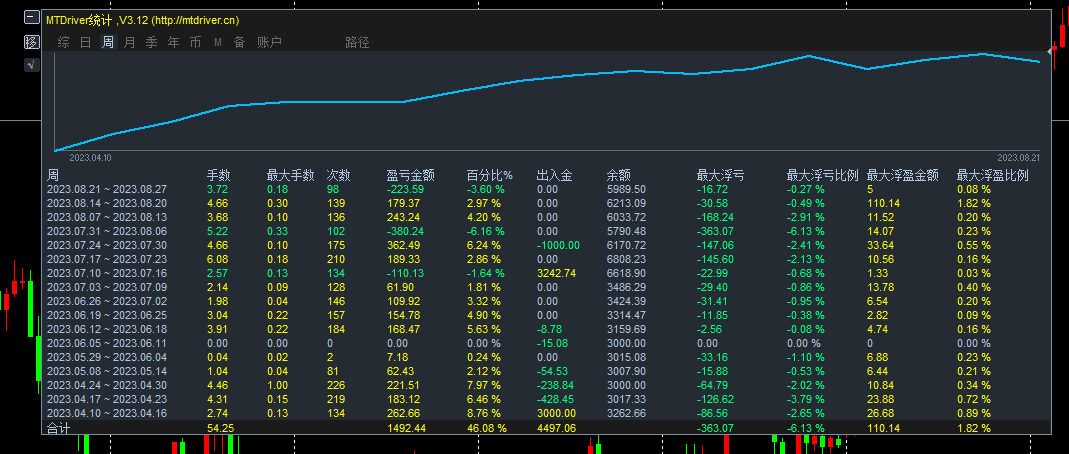Screen dimensions: 1069x454
Task: Click the 路径 path tab
Action: [x=357, y=42]
